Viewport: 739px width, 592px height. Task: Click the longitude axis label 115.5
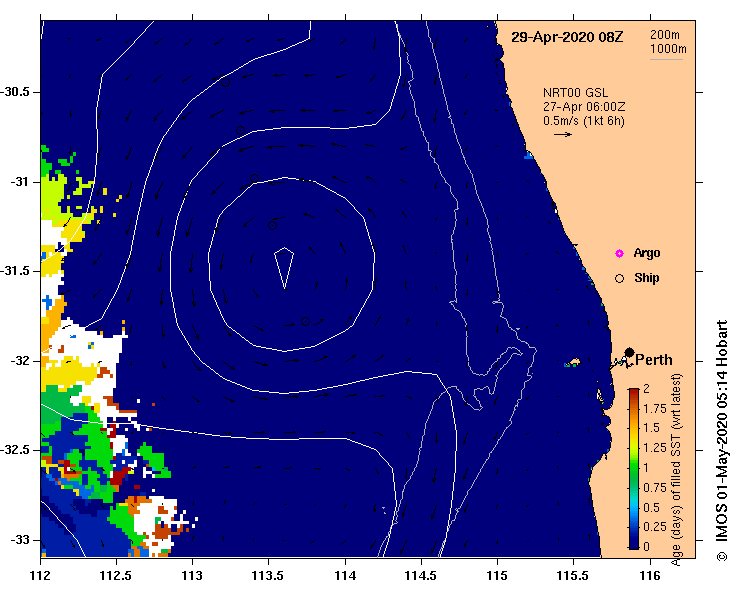tap(574, 576)
